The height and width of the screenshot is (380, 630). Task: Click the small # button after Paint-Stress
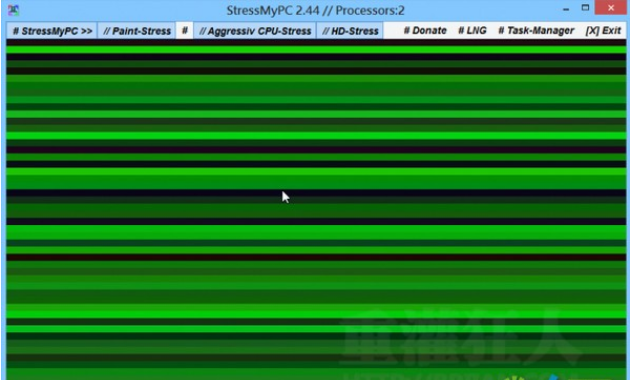click(184, 31)
